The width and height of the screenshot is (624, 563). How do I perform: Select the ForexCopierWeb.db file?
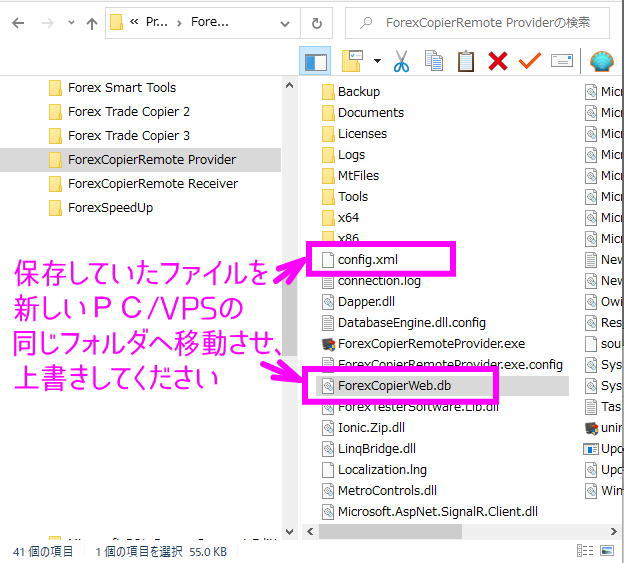442,386
